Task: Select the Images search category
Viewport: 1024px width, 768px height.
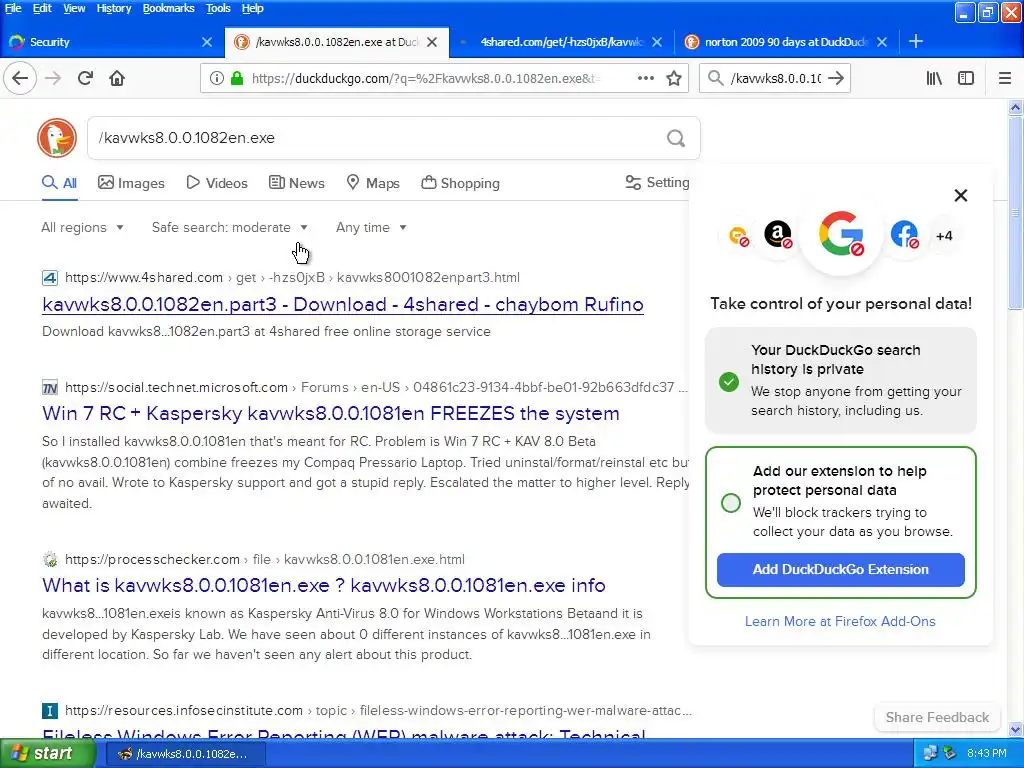Action: (x=131, y=183)
